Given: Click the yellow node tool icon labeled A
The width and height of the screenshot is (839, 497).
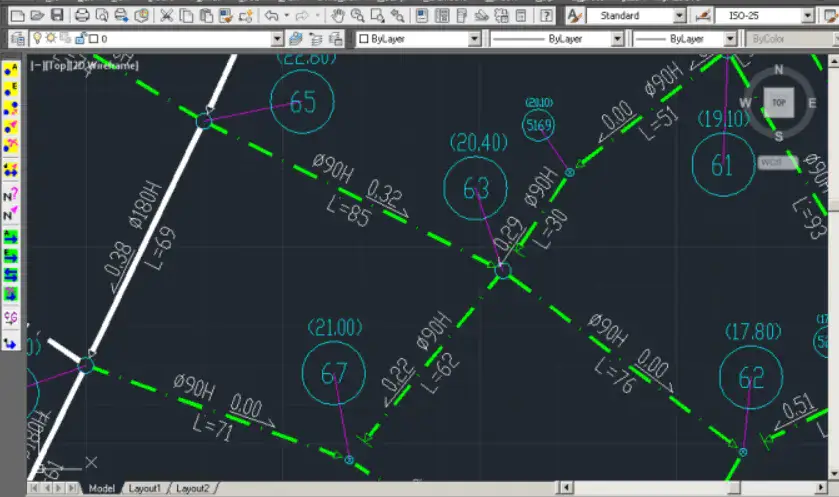Looking at the screenshot, I should tap(11, 69).
